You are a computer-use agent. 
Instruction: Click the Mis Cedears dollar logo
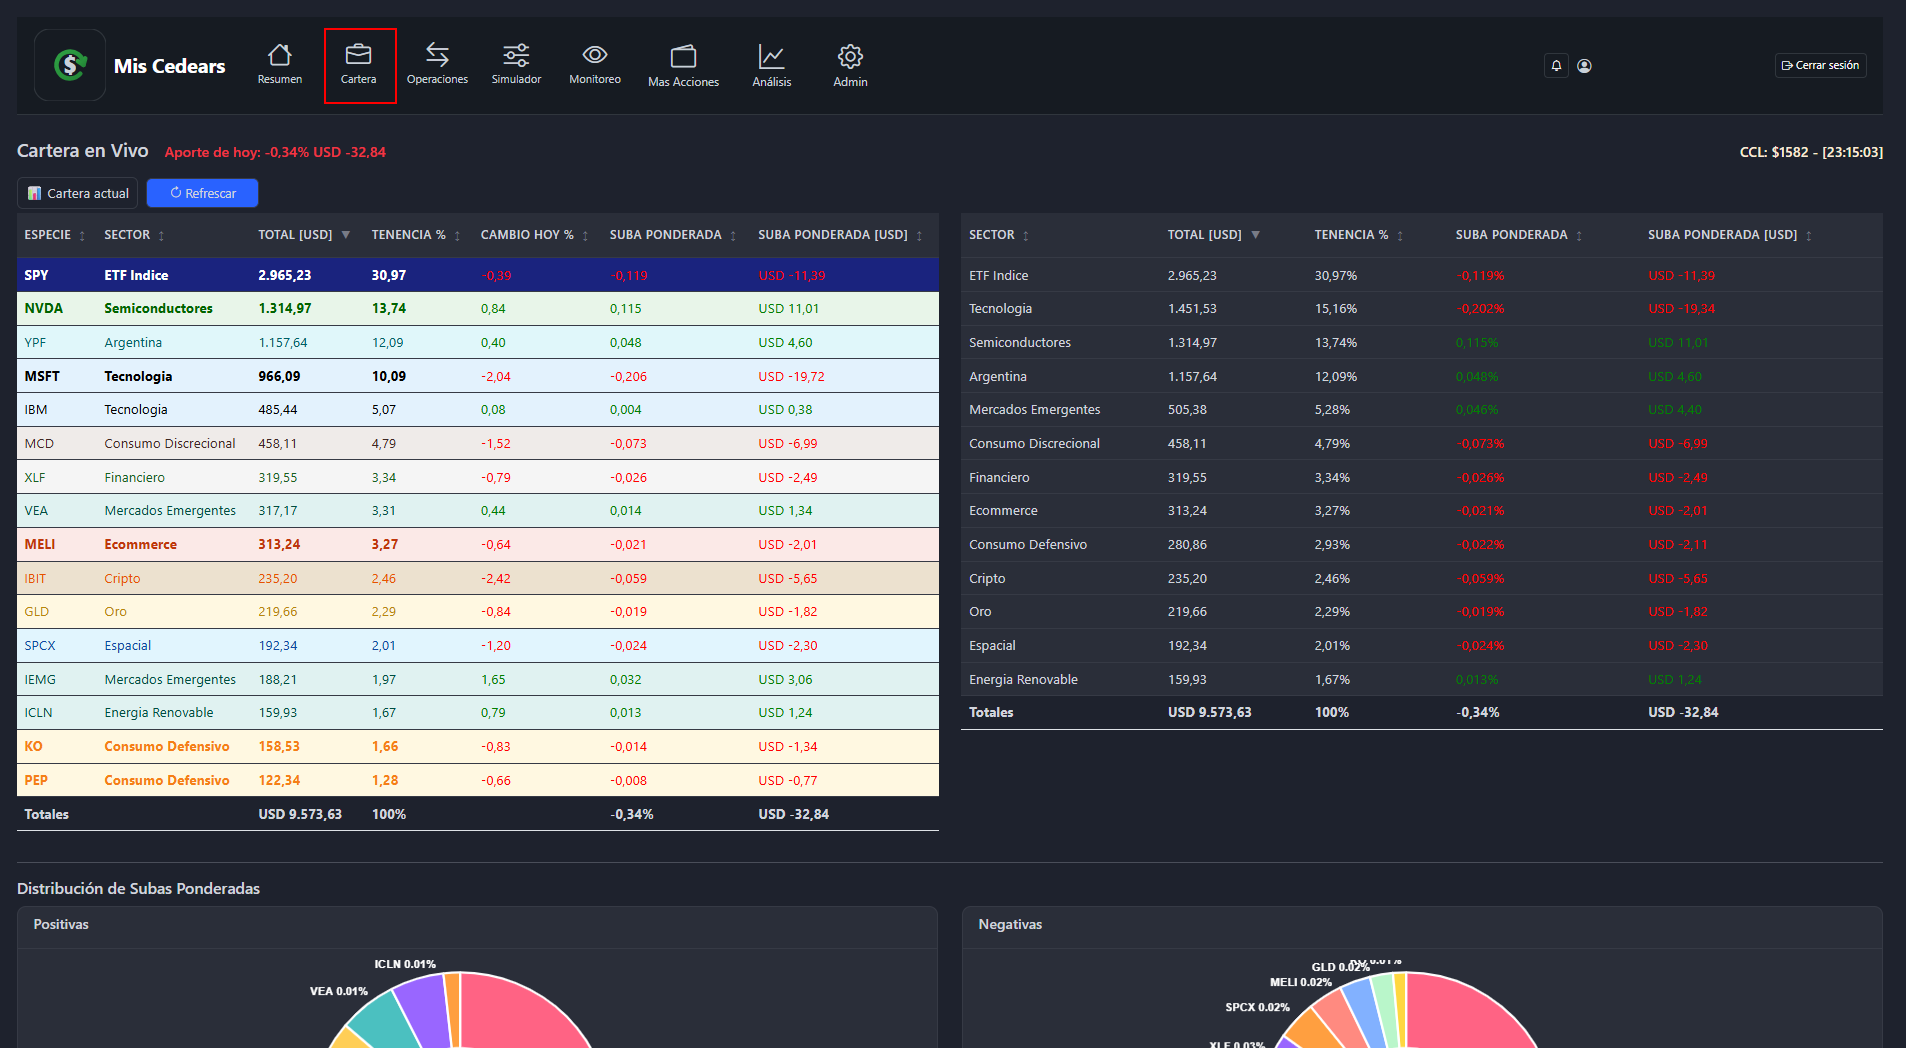pyautogui.click(x=70, y=65)
